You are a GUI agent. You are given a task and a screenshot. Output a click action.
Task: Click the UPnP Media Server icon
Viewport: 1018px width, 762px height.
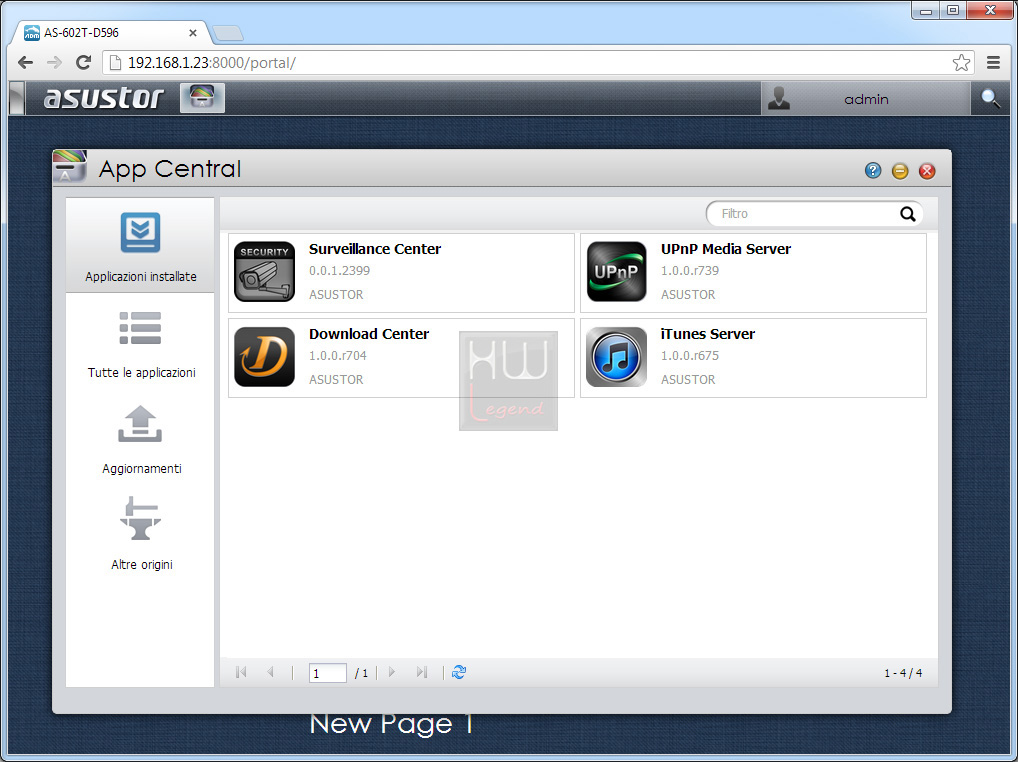pyautogui.click(x=617, y=272)
